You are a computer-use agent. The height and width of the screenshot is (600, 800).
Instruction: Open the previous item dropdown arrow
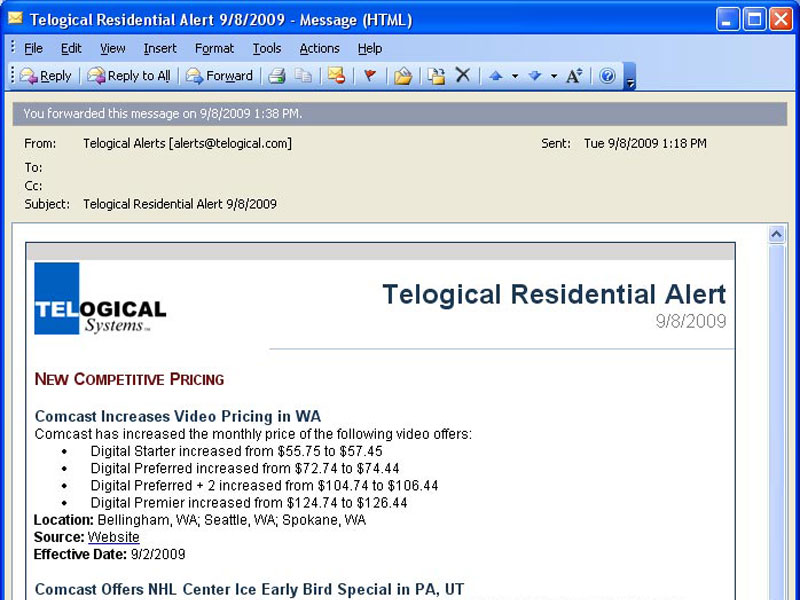click(515, 77)
